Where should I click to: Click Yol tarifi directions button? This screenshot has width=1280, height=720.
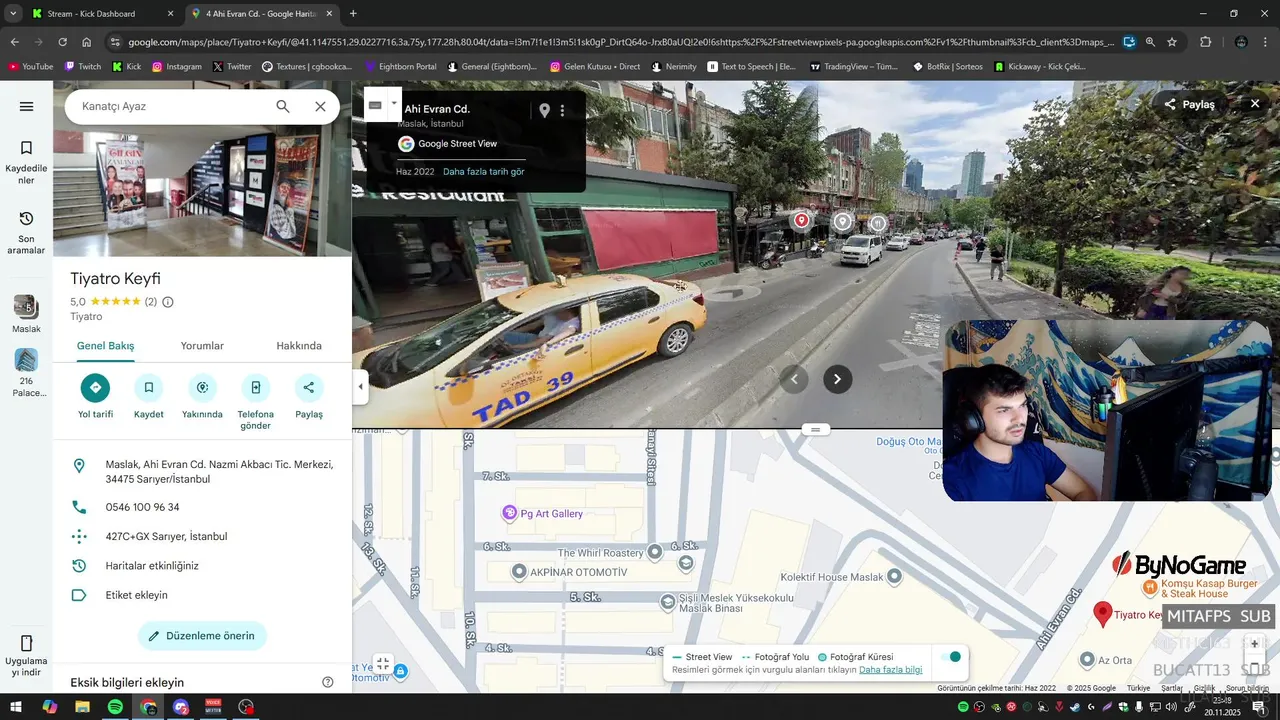95,388
